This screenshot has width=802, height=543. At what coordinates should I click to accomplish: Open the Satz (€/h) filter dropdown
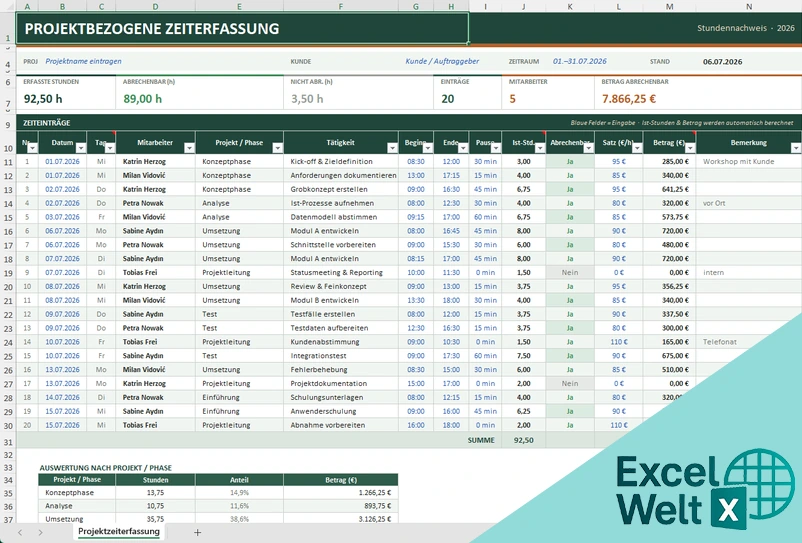(x=637, y=148)
